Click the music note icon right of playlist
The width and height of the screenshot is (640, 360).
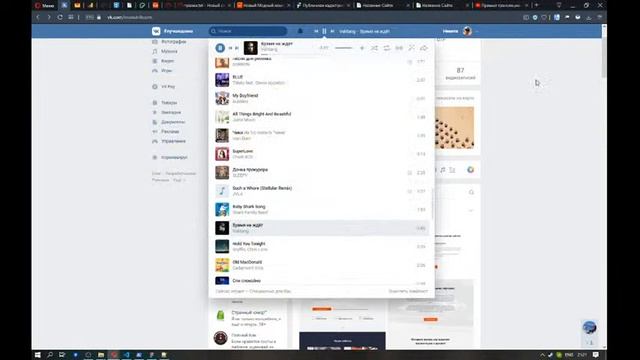(x=443, y=170)
